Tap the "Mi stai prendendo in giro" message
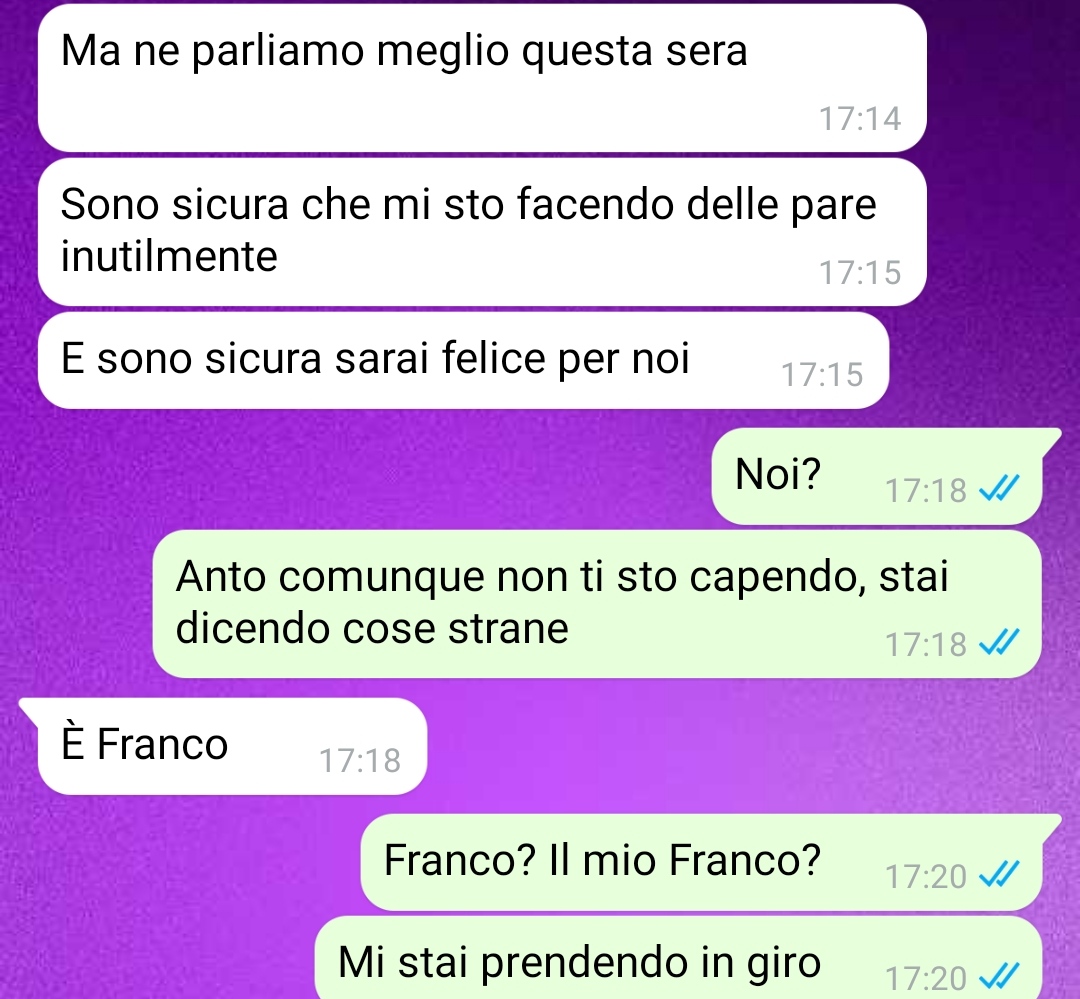Screen dimensions: 1080x999 tap(678, 958)
